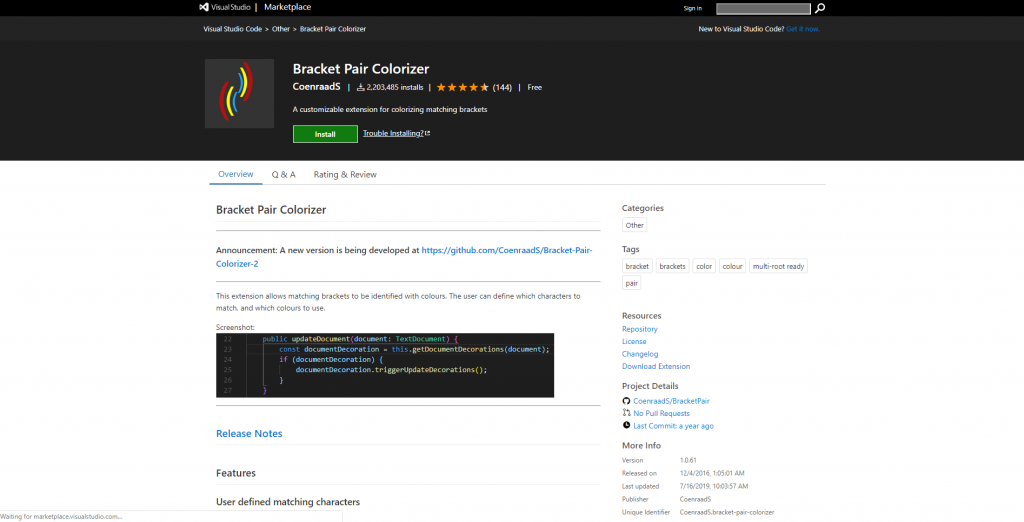The image size is (1024, 522).
Task: Open the Repository resource link
Action: tap(640, 329)
